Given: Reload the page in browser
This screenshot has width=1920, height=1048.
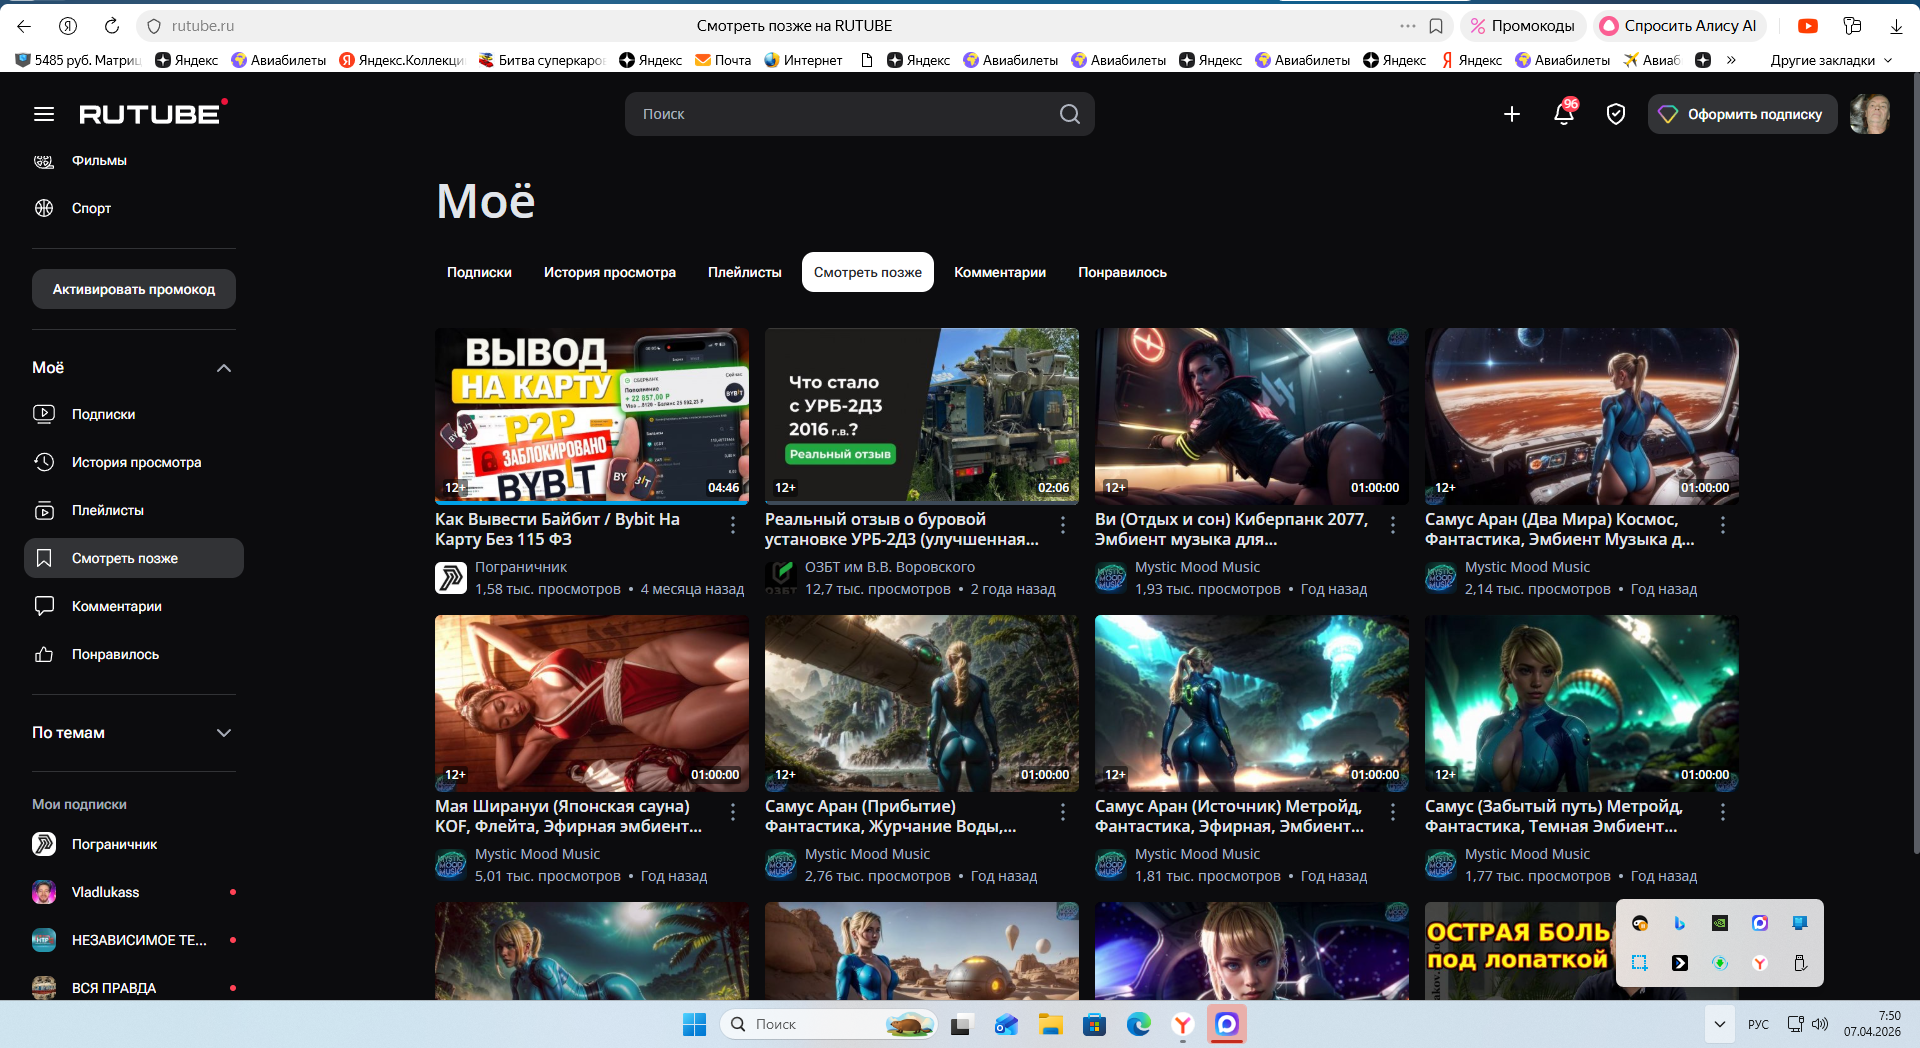Looking at the screenshot, I should [112, 26].
